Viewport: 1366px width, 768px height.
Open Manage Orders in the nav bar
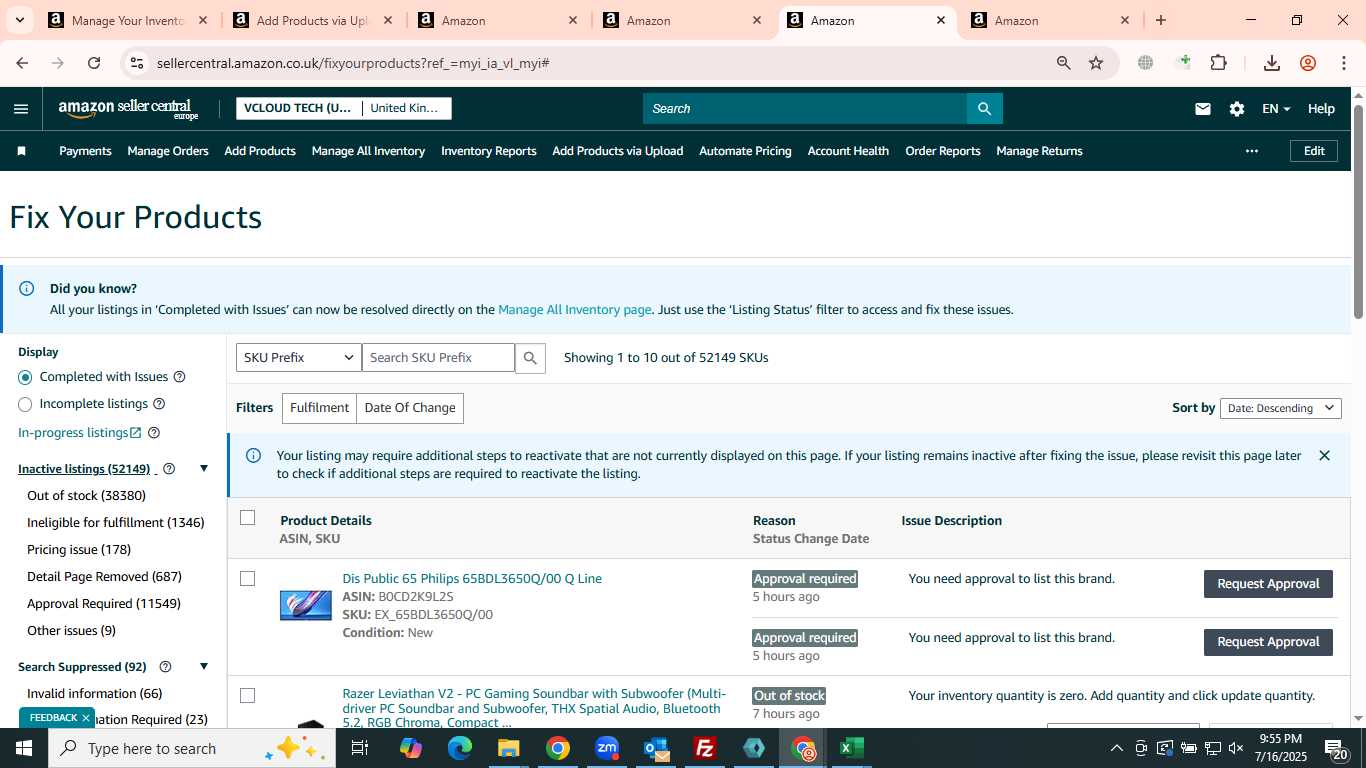[x=168, y=151]
